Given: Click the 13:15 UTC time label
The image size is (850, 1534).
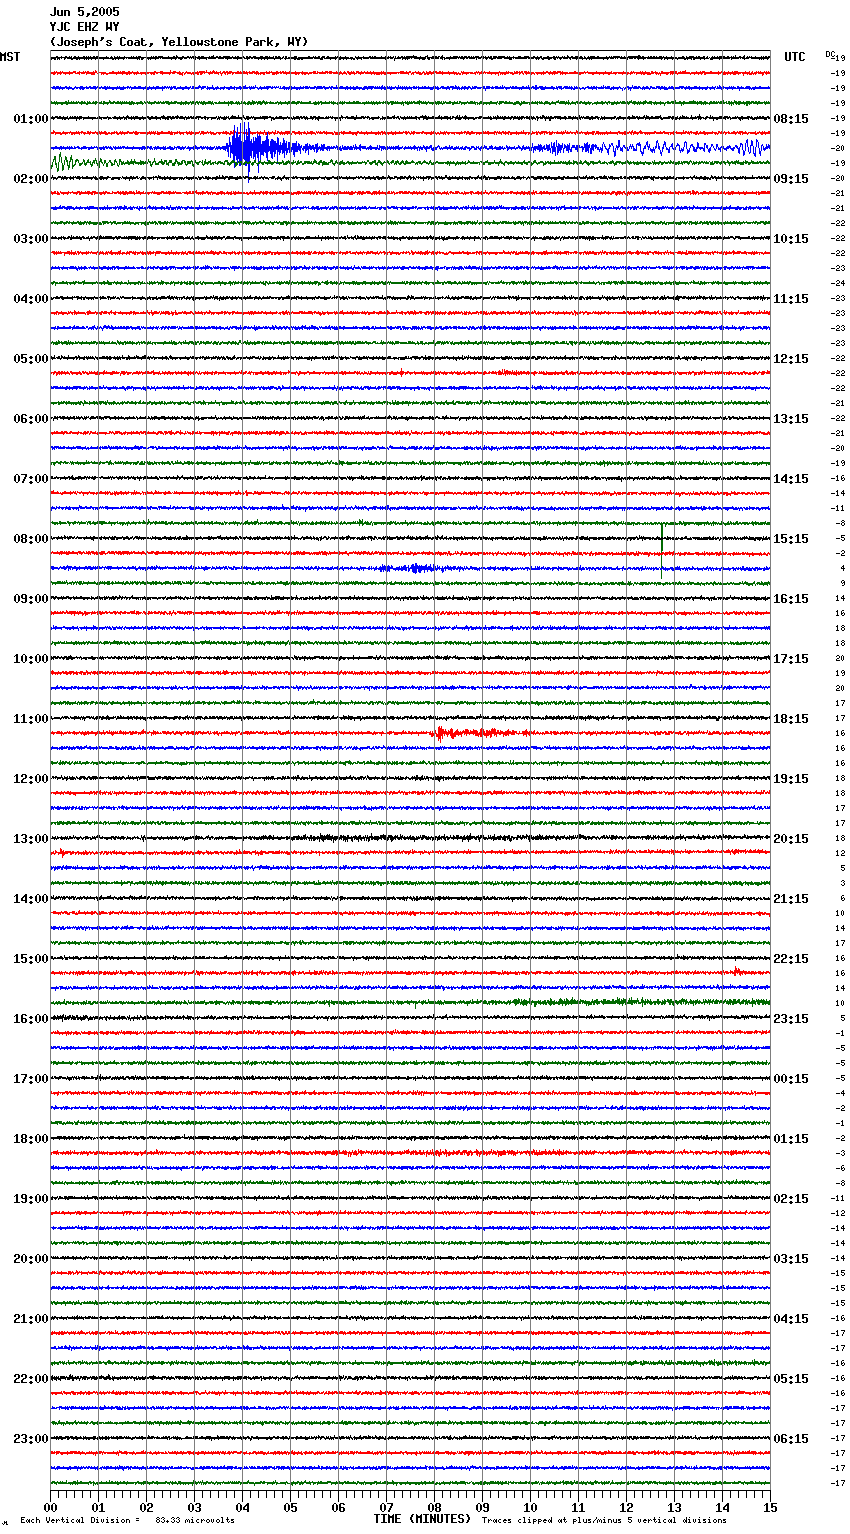Looking at the screenshot, I should tap(791, 419).
